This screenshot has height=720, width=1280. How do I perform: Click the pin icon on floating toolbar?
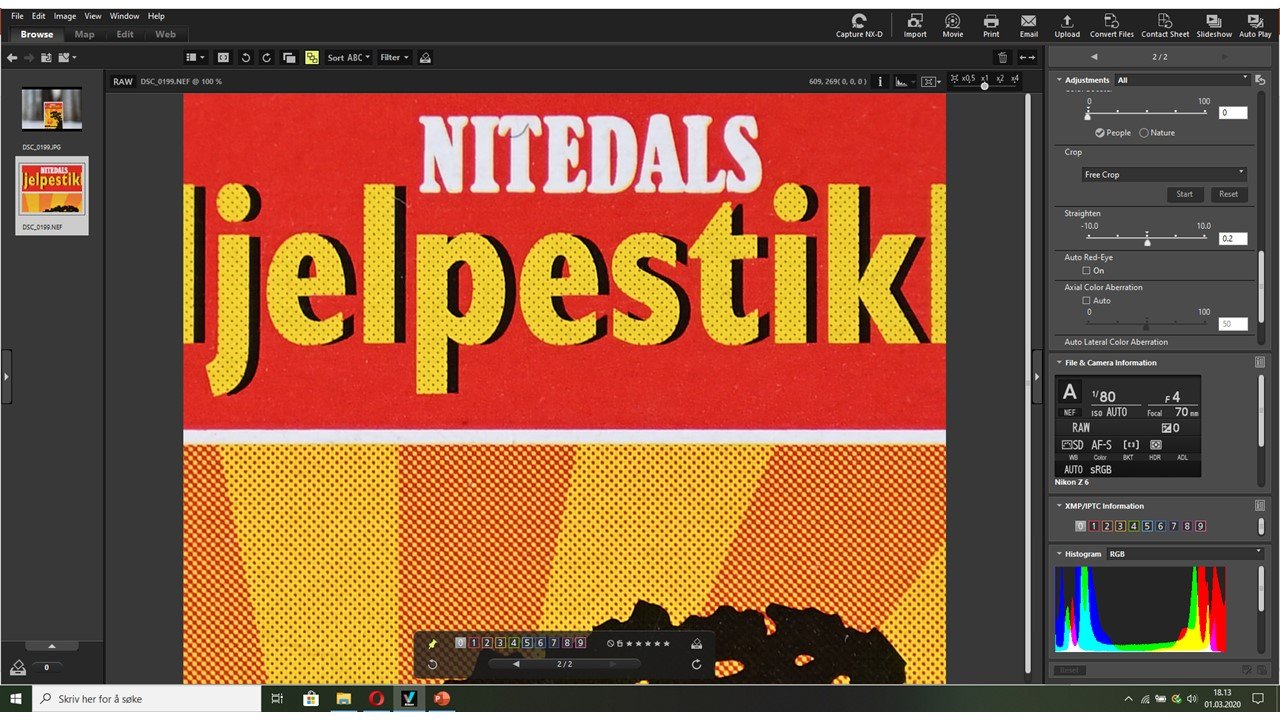[433, 643]
